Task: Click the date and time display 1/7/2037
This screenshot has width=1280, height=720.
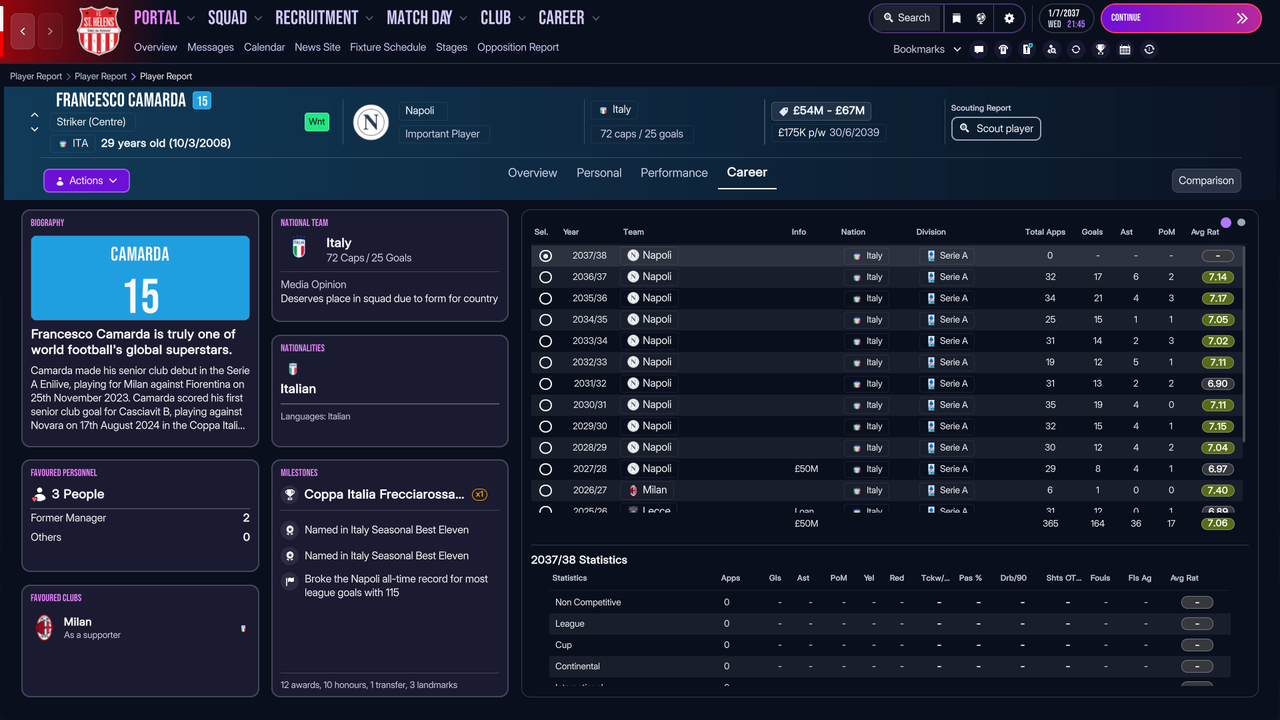Action: point(1067,18)
